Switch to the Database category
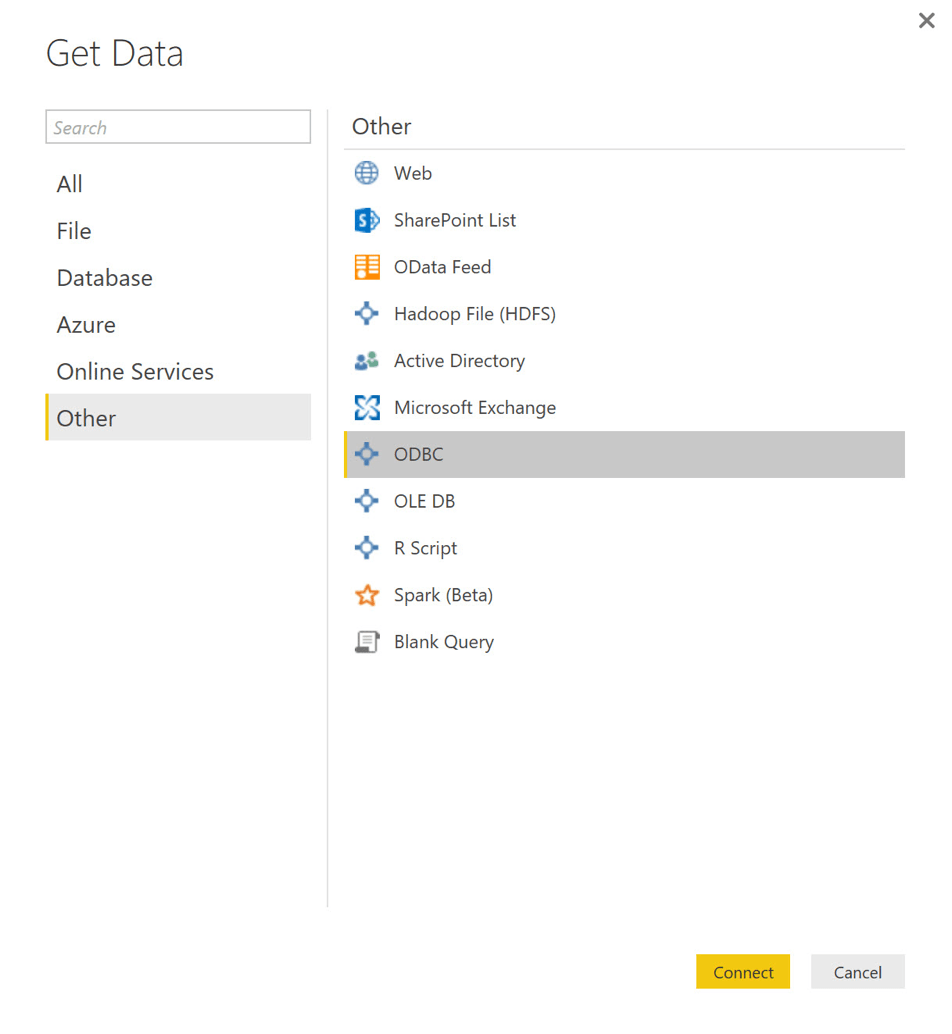This screenshot has height=1034, width=952. click(x=104, y=278)
